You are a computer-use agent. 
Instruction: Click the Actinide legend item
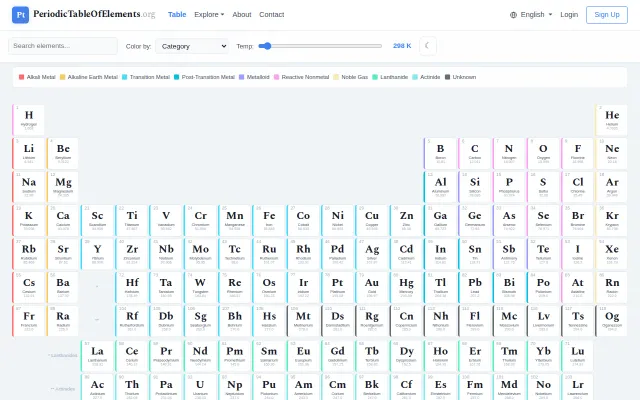[x=426, y=77]
